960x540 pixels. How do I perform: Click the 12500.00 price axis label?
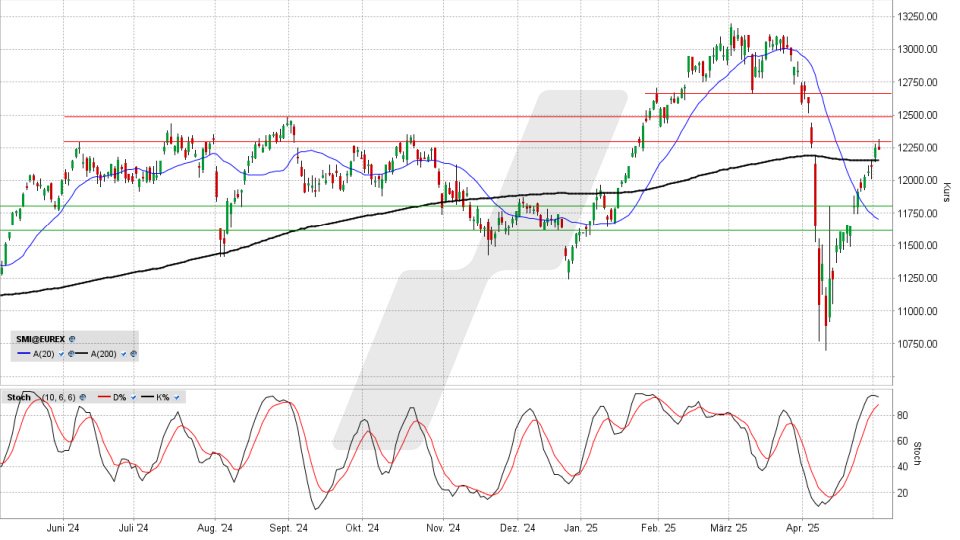click(917, 115)
